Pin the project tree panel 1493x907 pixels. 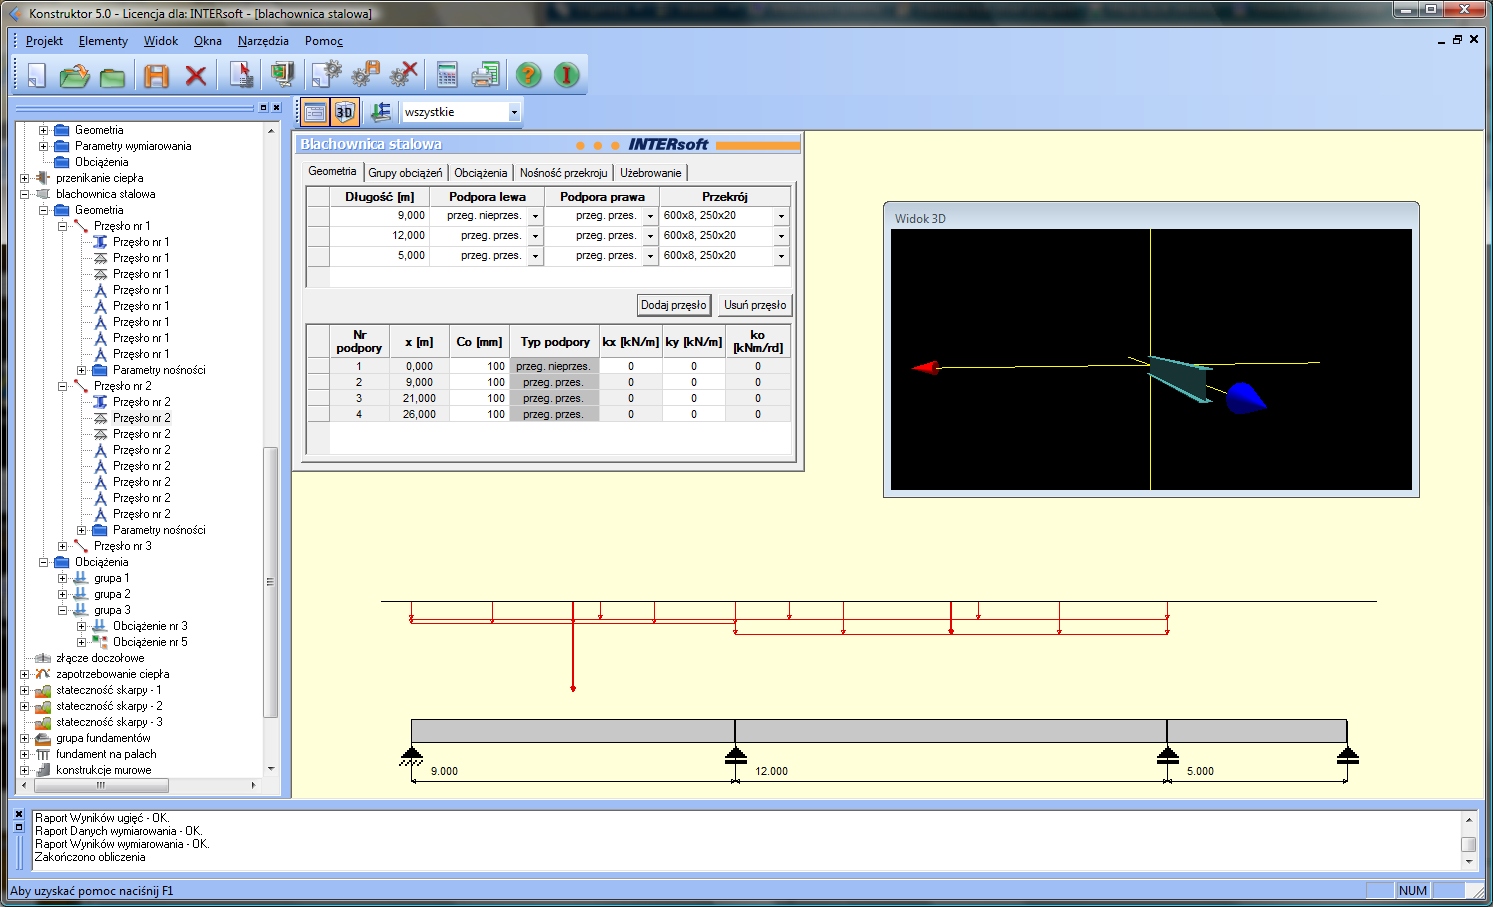pyautogui.click(x=263, y=107)
